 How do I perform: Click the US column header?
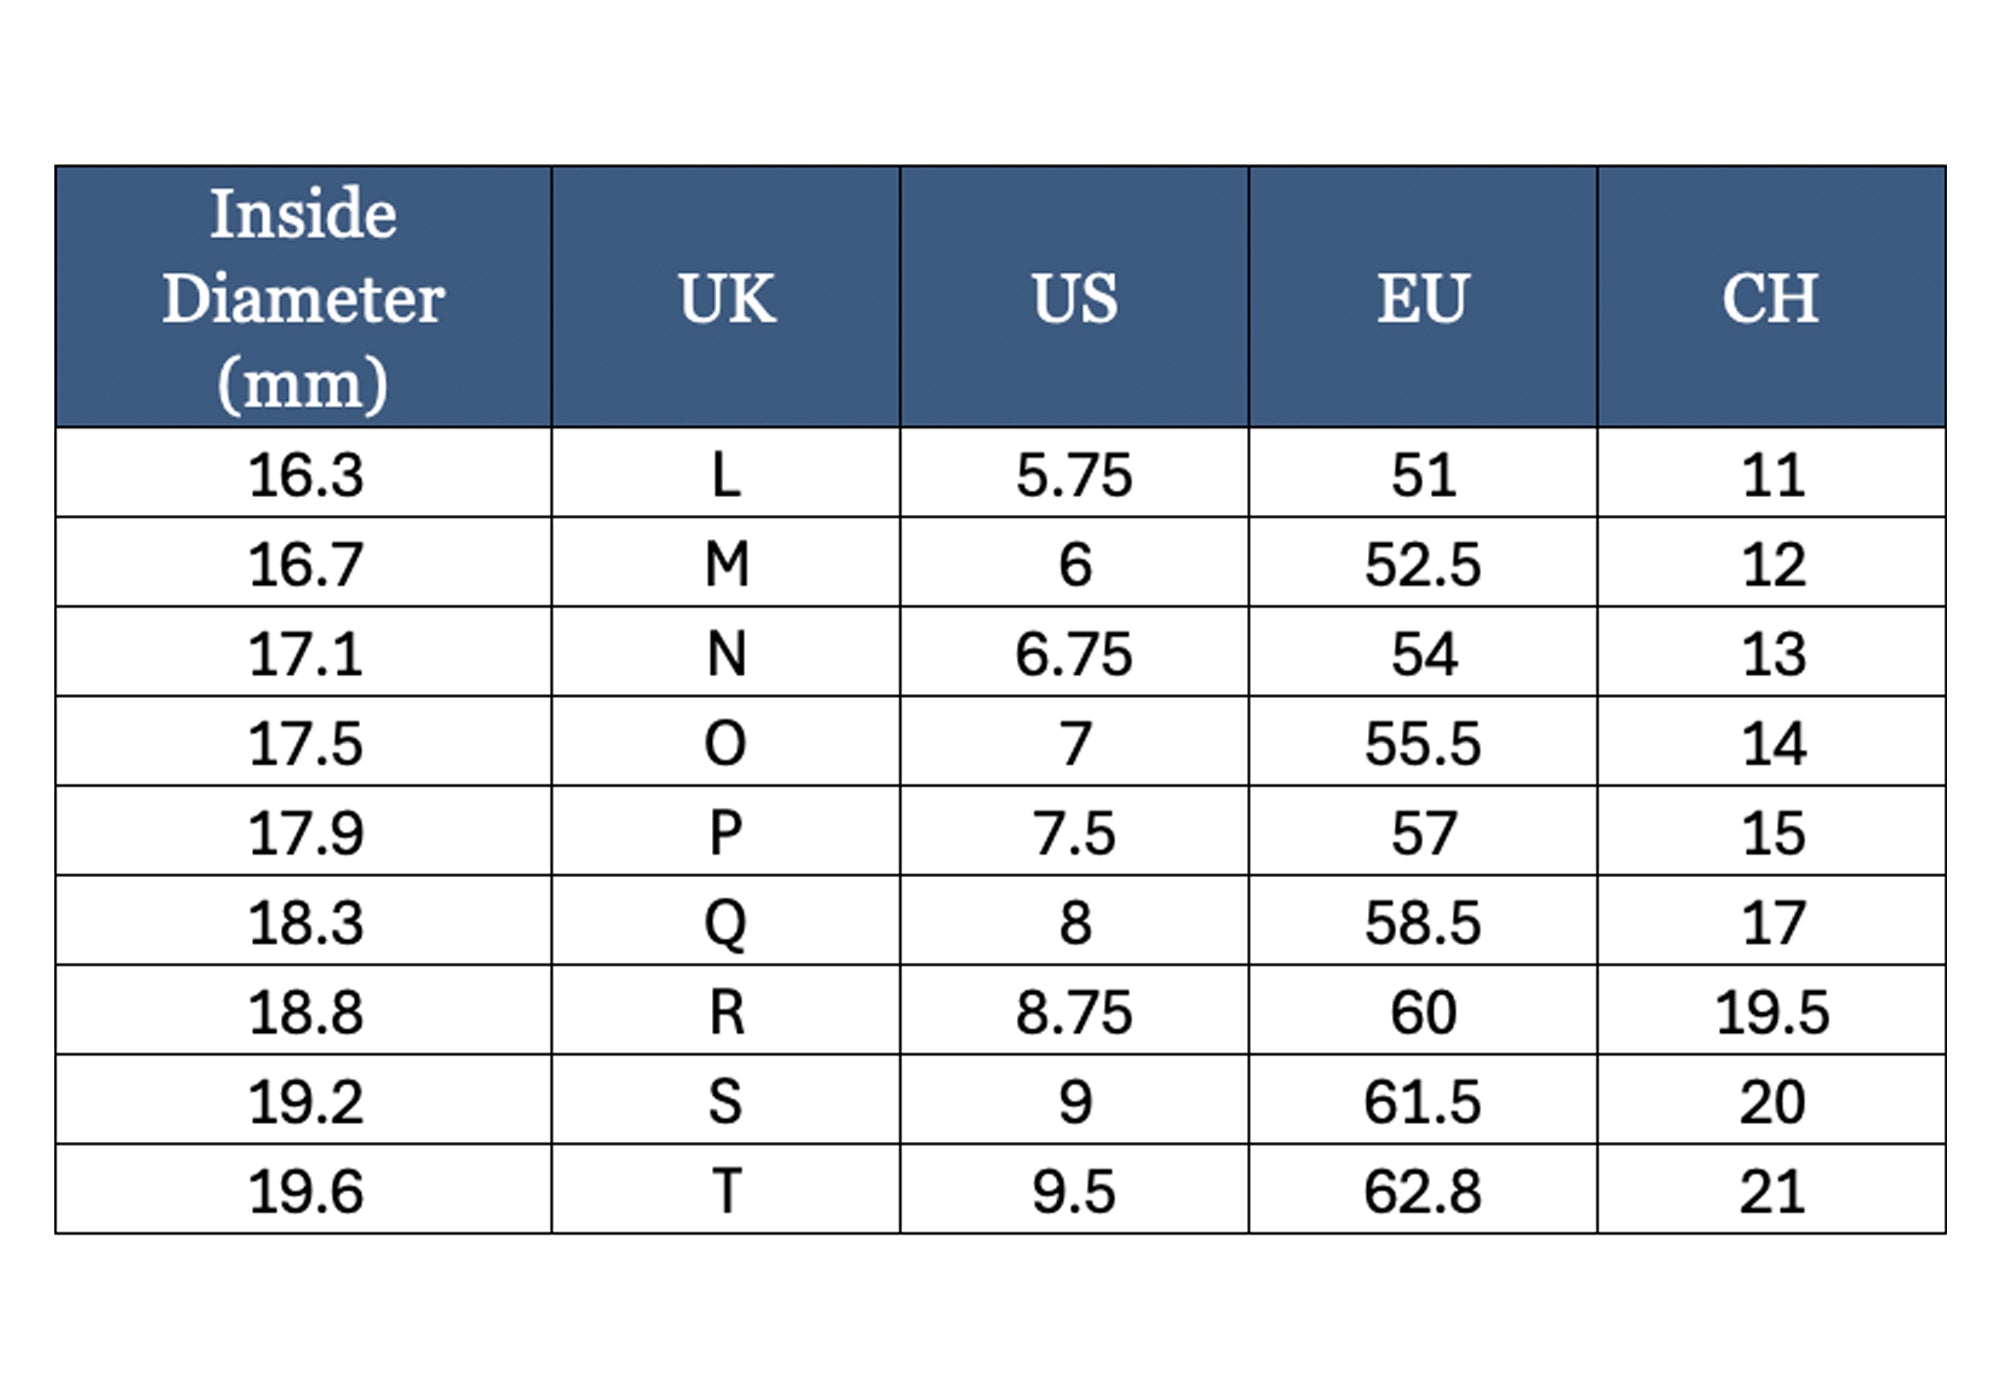pos(1074,298)
